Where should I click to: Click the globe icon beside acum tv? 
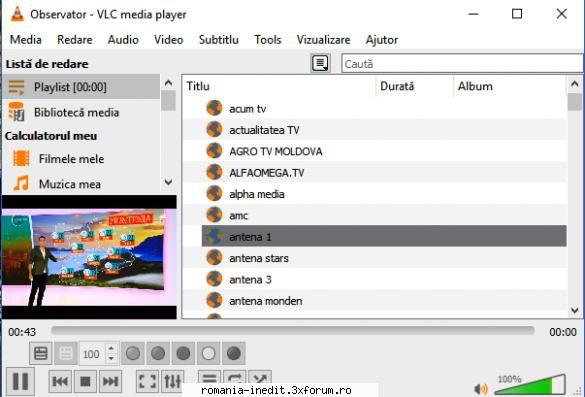coord(215,108)
